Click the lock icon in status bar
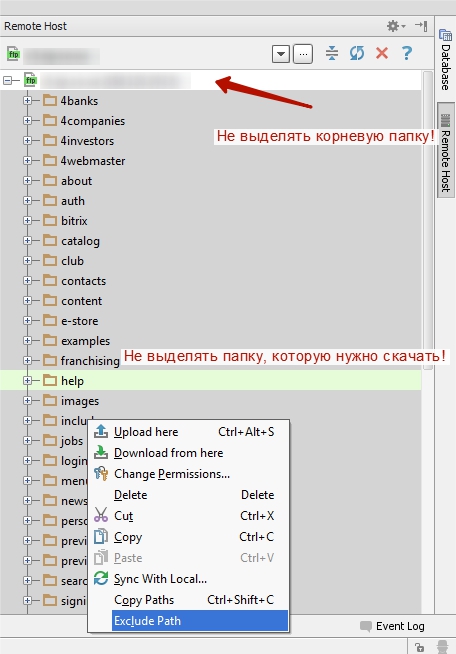The height and width of the screenshot is (654, 456). point(420,647)
